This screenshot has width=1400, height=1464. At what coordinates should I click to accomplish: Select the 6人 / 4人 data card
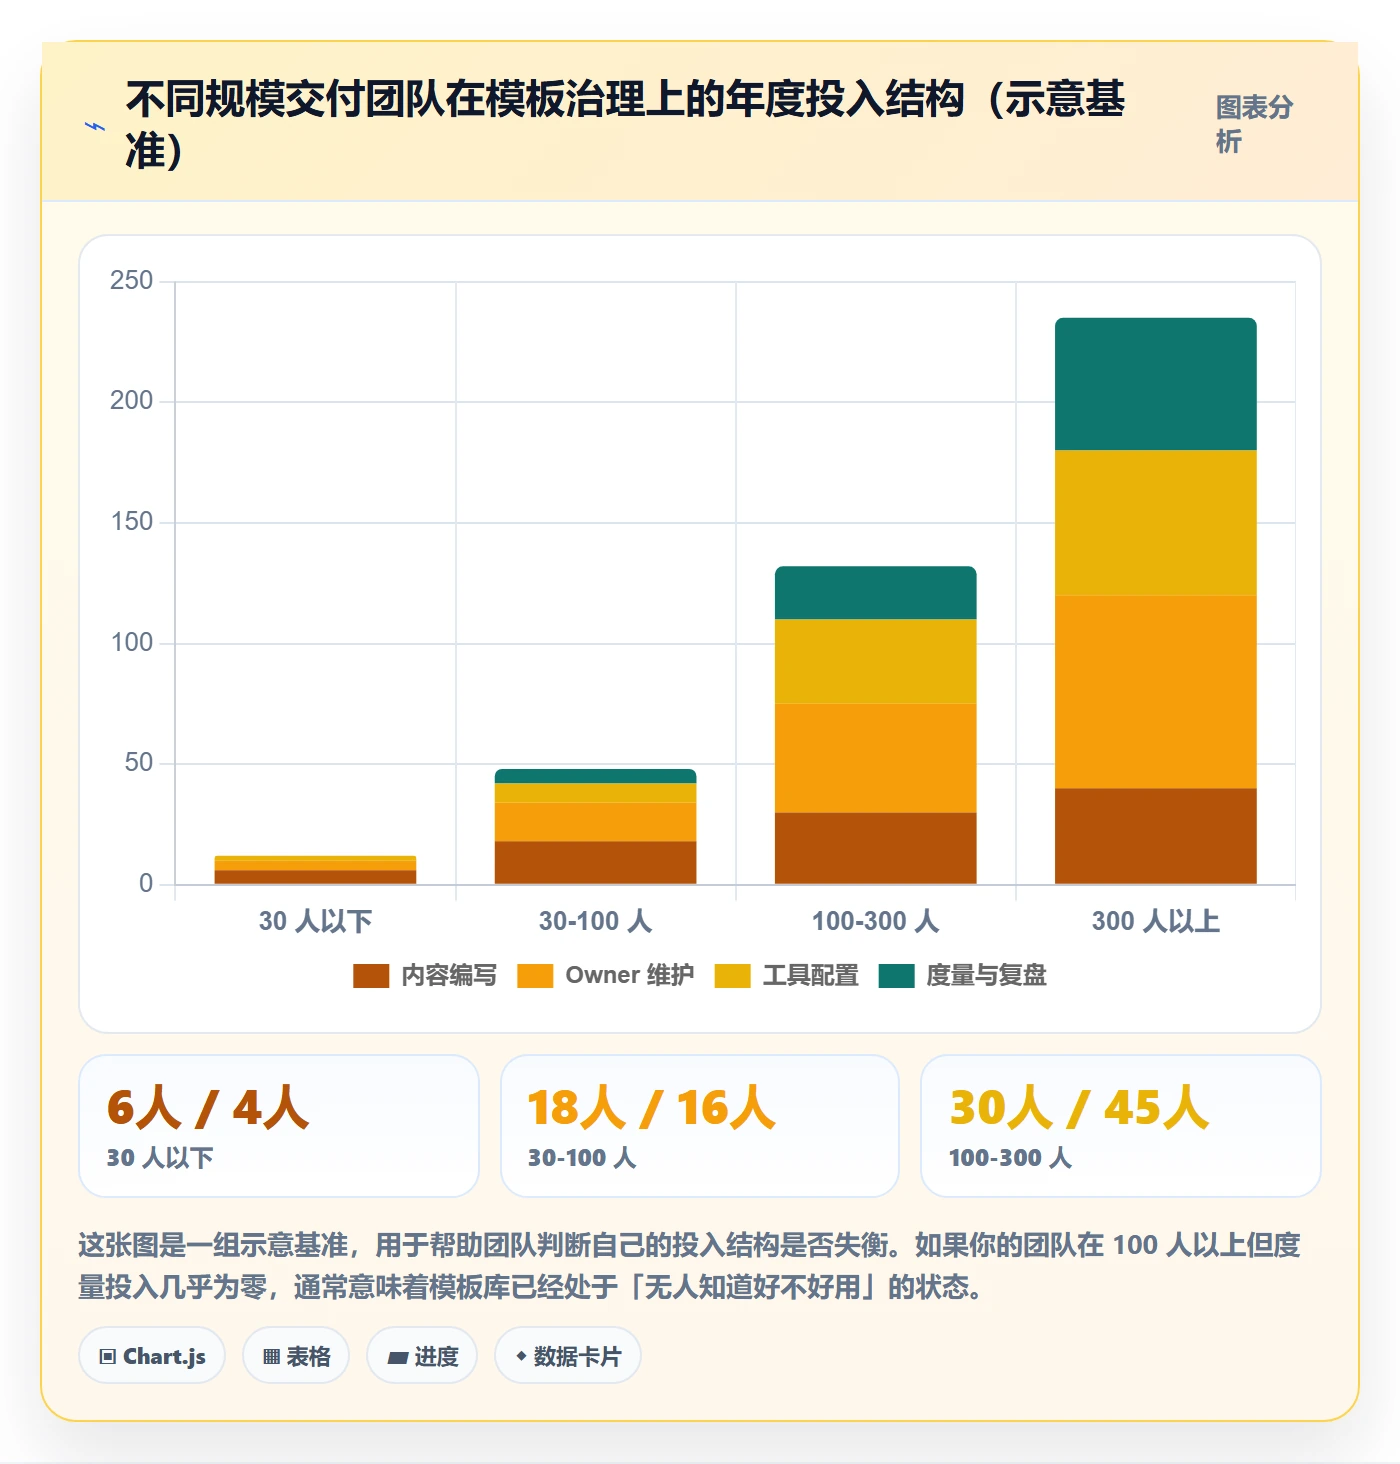[x=279, y=1126]
